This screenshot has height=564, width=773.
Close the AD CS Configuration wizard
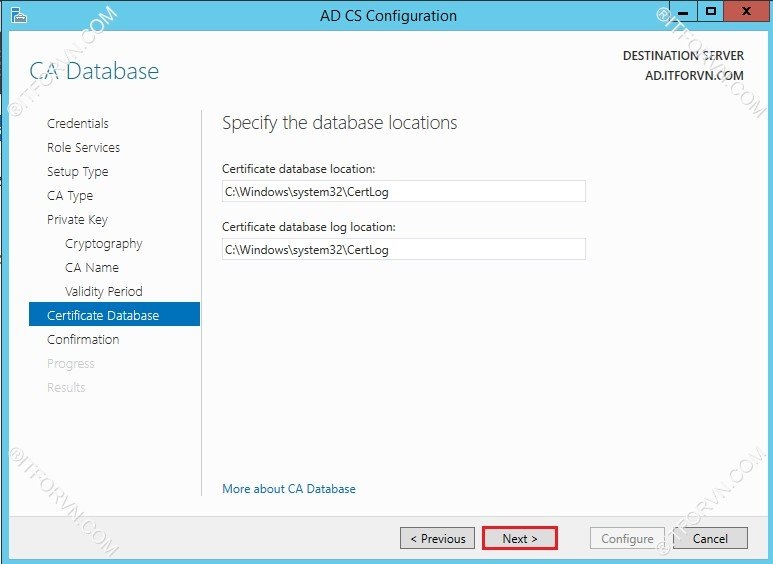pyautogui.click(x=745, y=12)
